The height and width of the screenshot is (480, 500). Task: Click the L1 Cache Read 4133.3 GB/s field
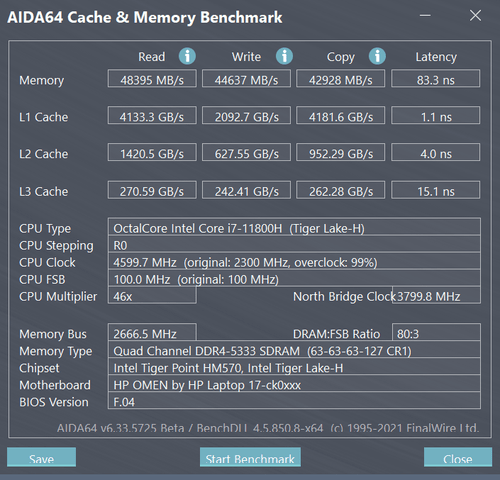(x=152, y=115)
